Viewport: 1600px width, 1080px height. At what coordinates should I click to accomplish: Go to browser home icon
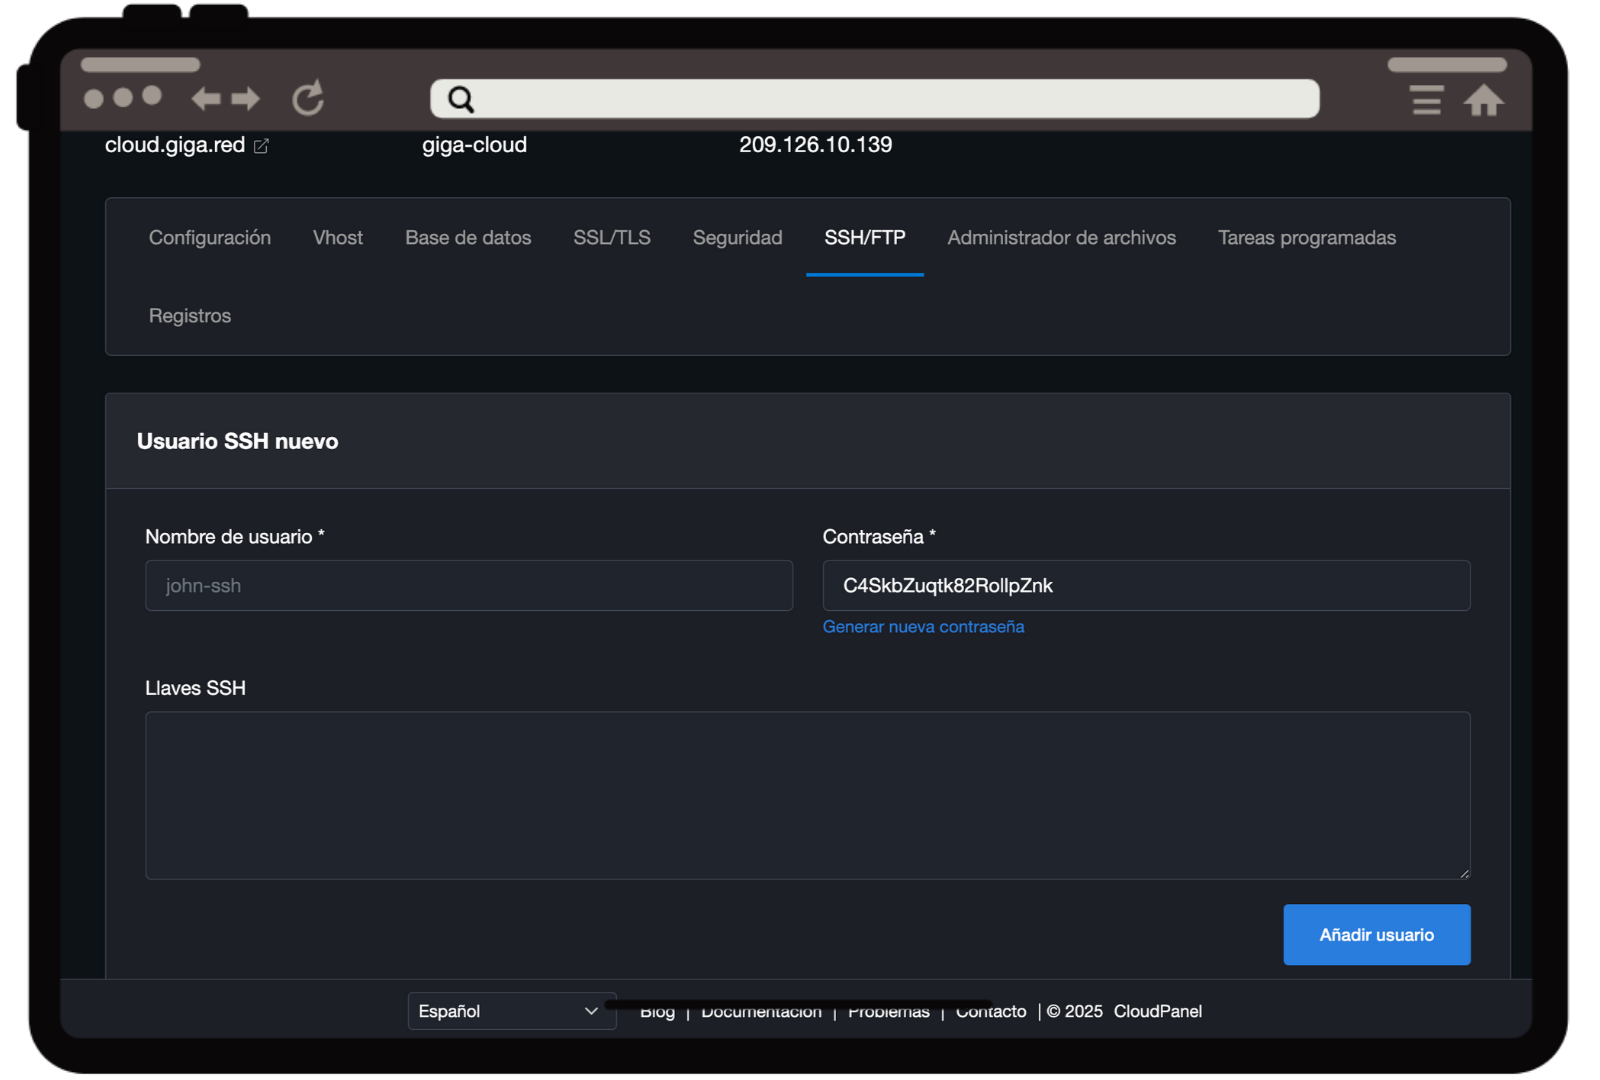coord(1484,100)
